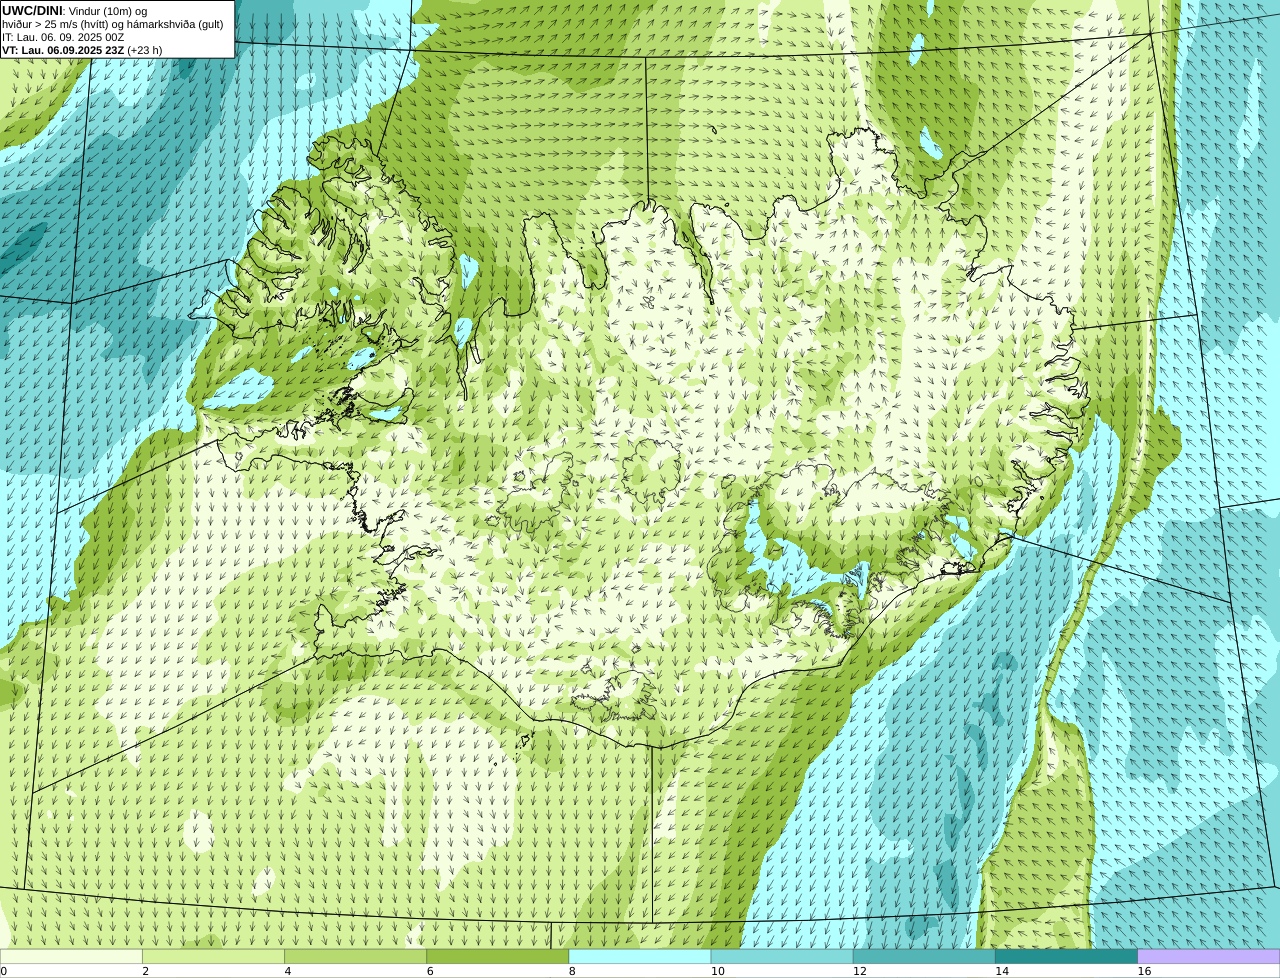The image size is (1280, 978).
Task: Click the medium green 4–6 m/s legend swatch
Action: [x=356, y=956]
